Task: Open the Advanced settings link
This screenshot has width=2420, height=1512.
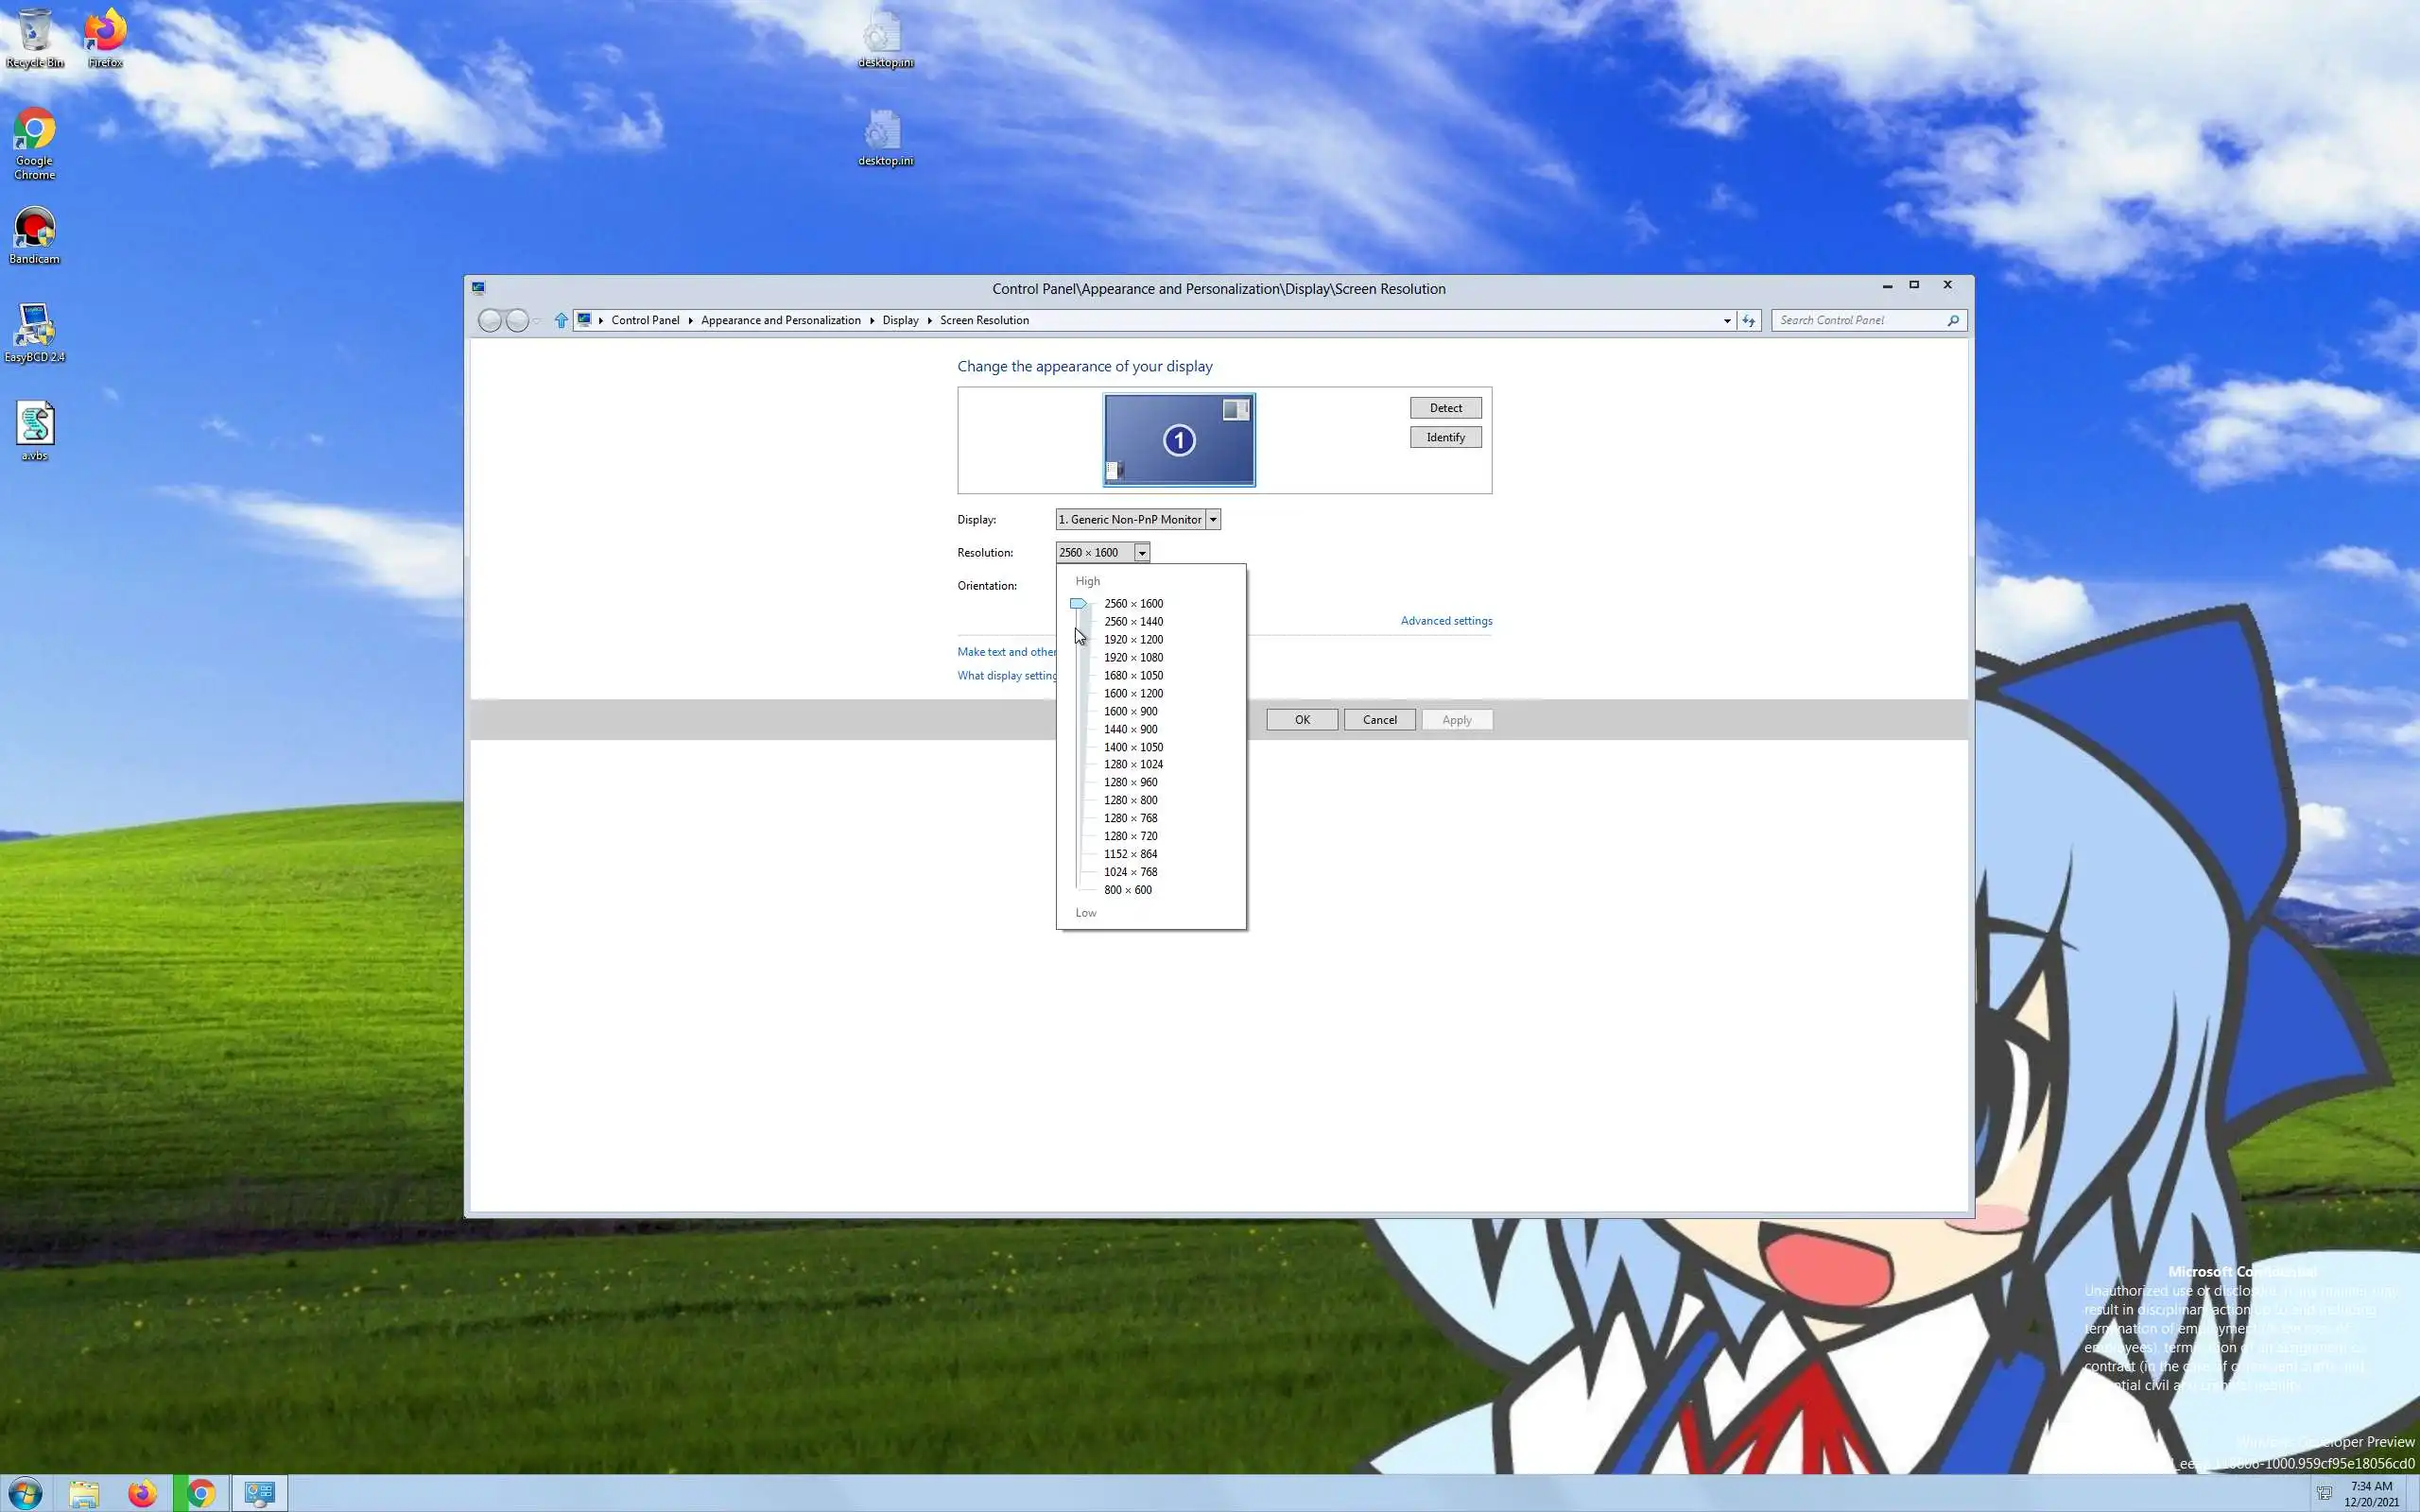Action: coord(1446,621)
